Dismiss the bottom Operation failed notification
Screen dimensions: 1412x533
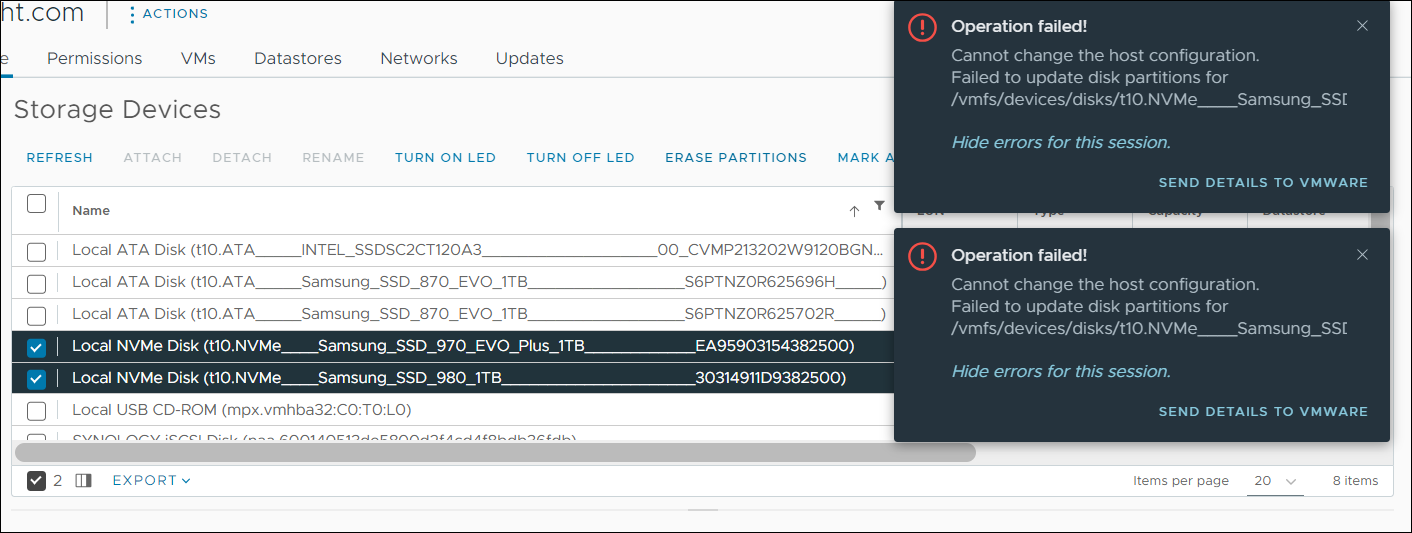(1362, 255)
